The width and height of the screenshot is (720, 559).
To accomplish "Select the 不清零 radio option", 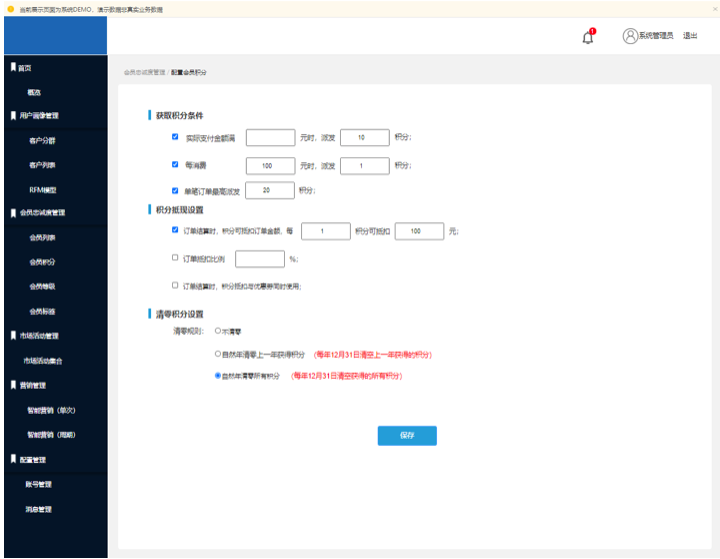I will pos(218,331).
